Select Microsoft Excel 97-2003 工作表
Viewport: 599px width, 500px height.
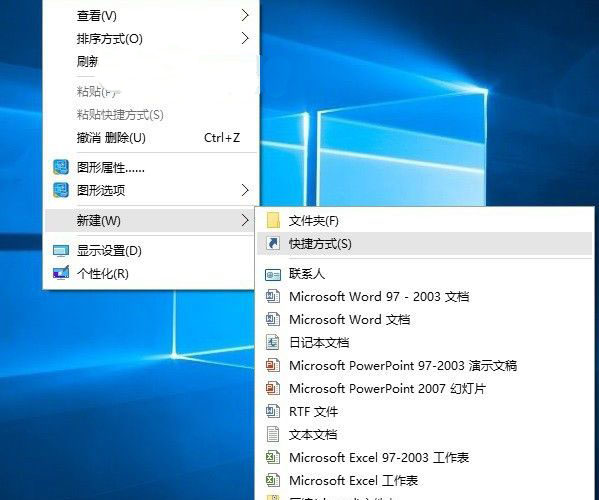(x=425, y=457)
